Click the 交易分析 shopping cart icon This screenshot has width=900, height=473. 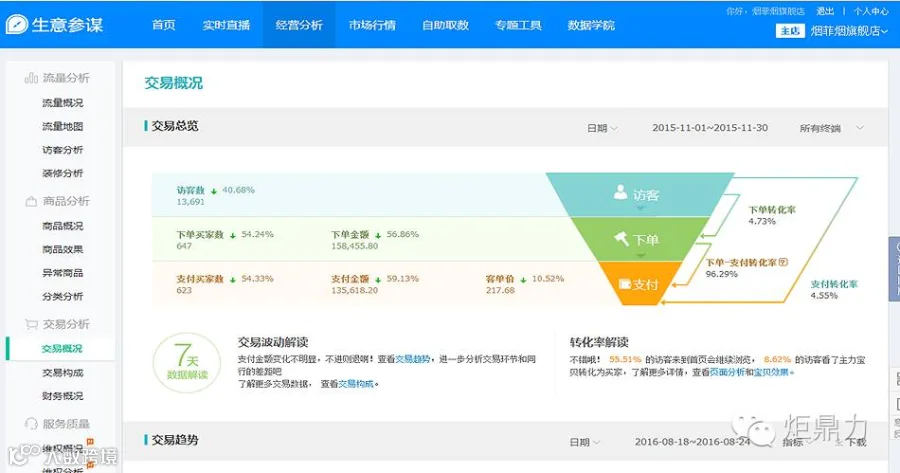[x=31, y=324]
